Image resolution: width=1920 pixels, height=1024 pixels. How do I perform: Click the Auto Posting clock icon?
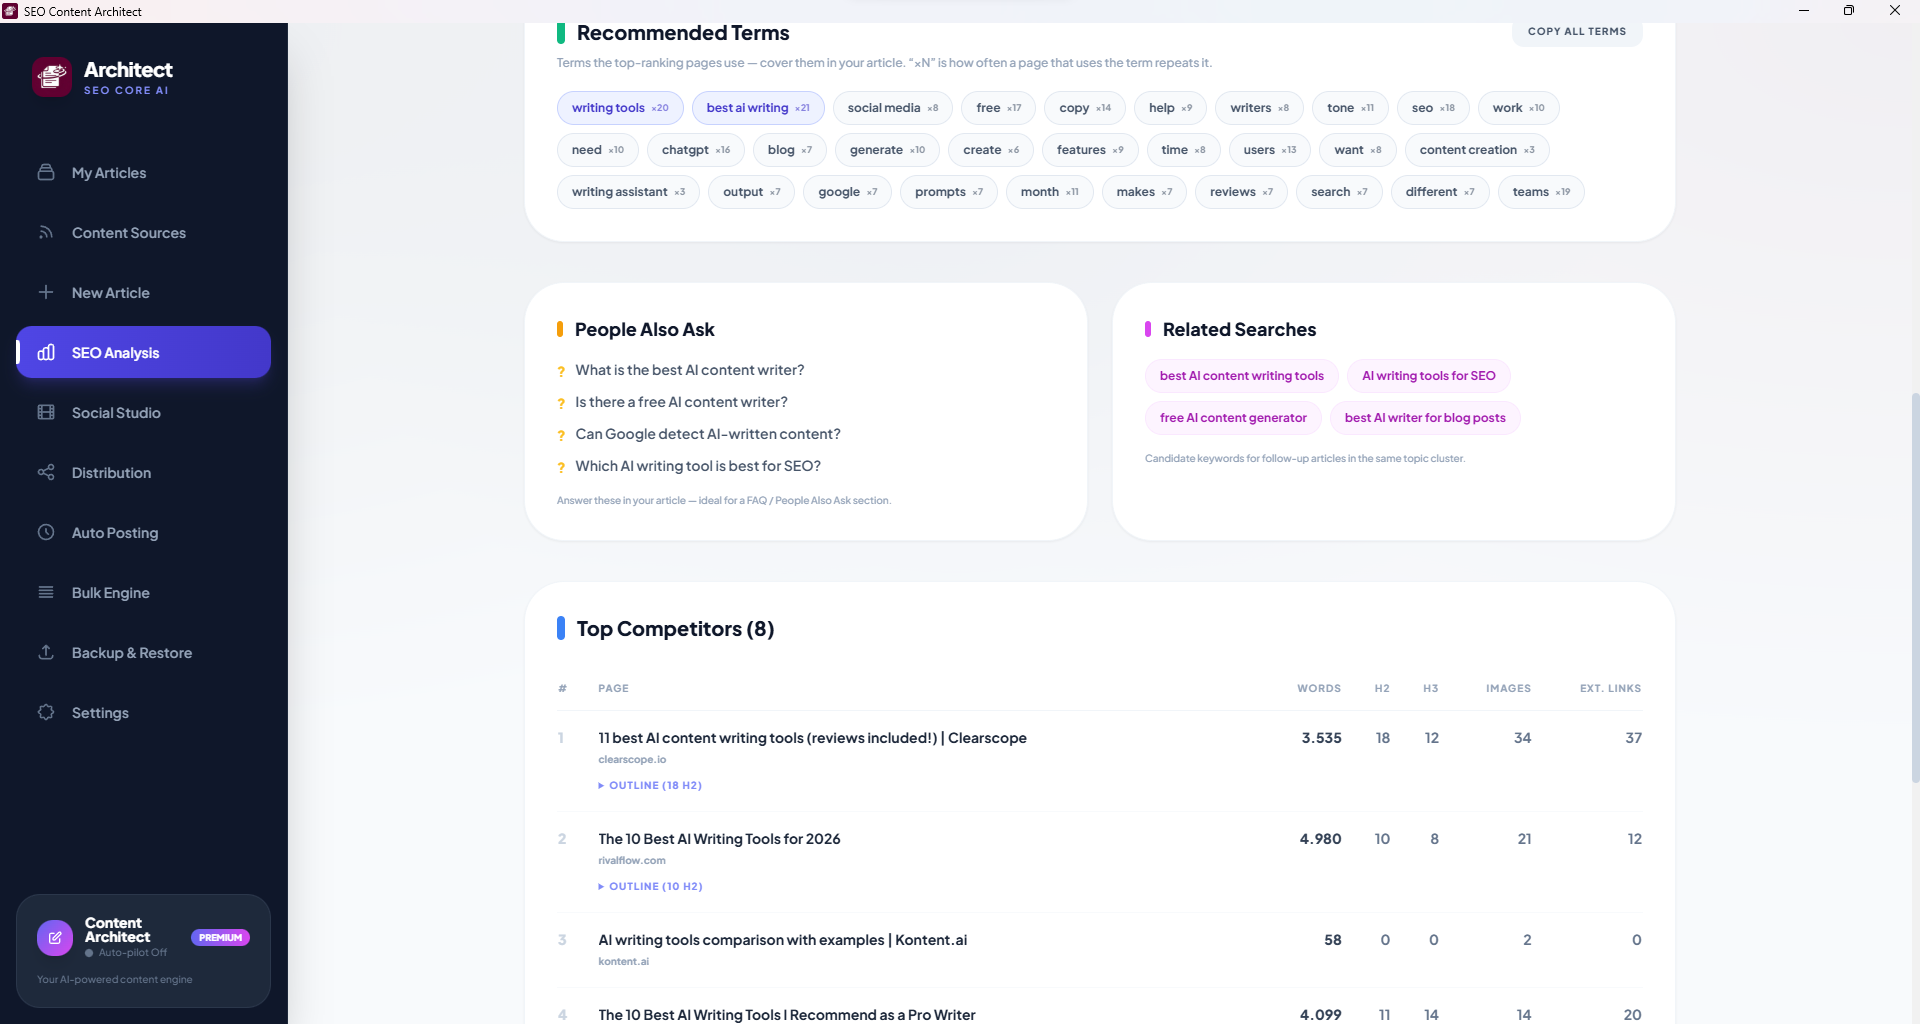(46, 532)
